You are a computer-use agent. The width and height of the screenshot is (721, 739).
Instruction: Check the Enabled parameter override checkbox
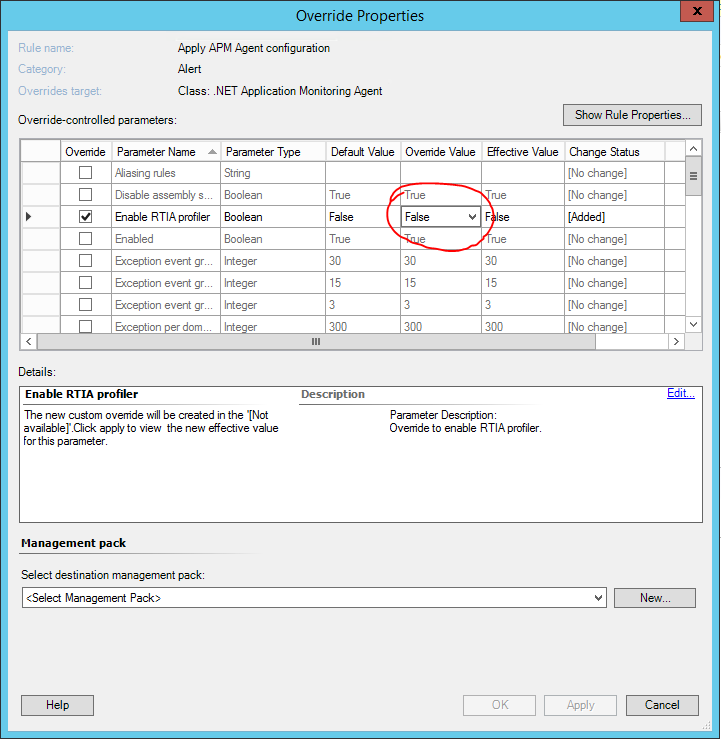click(x=85, y=238)
